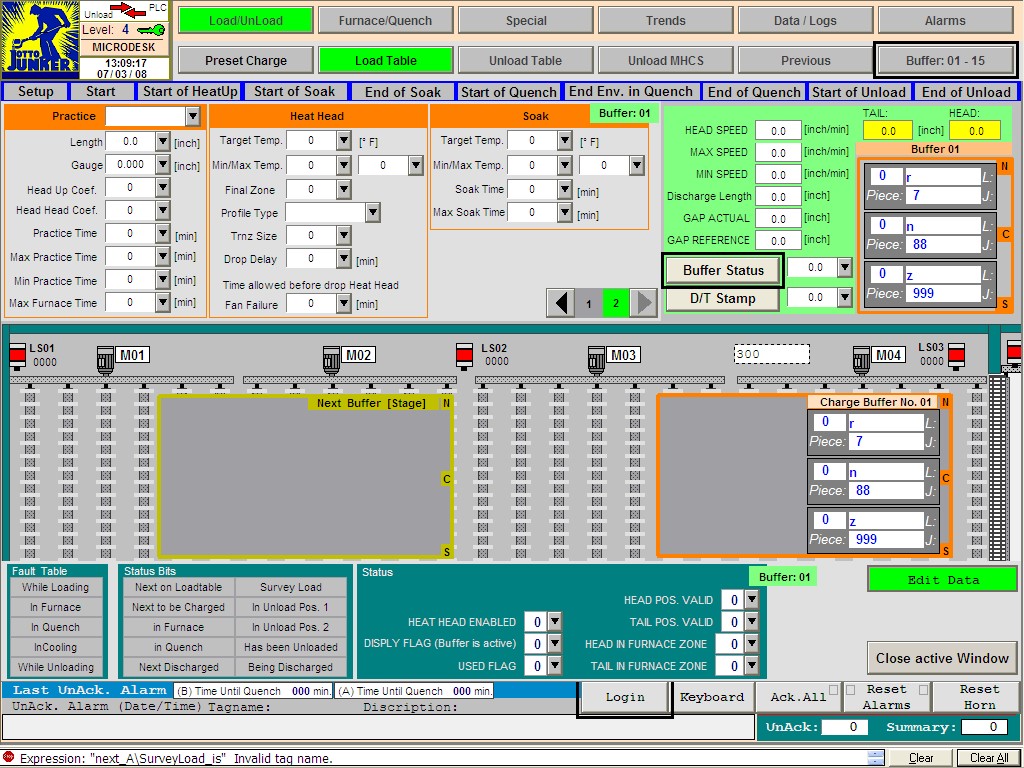Click the Clear All button in status bar
Image resolution: width=1024 pixels, height=768 pixels.
point(988,758)
